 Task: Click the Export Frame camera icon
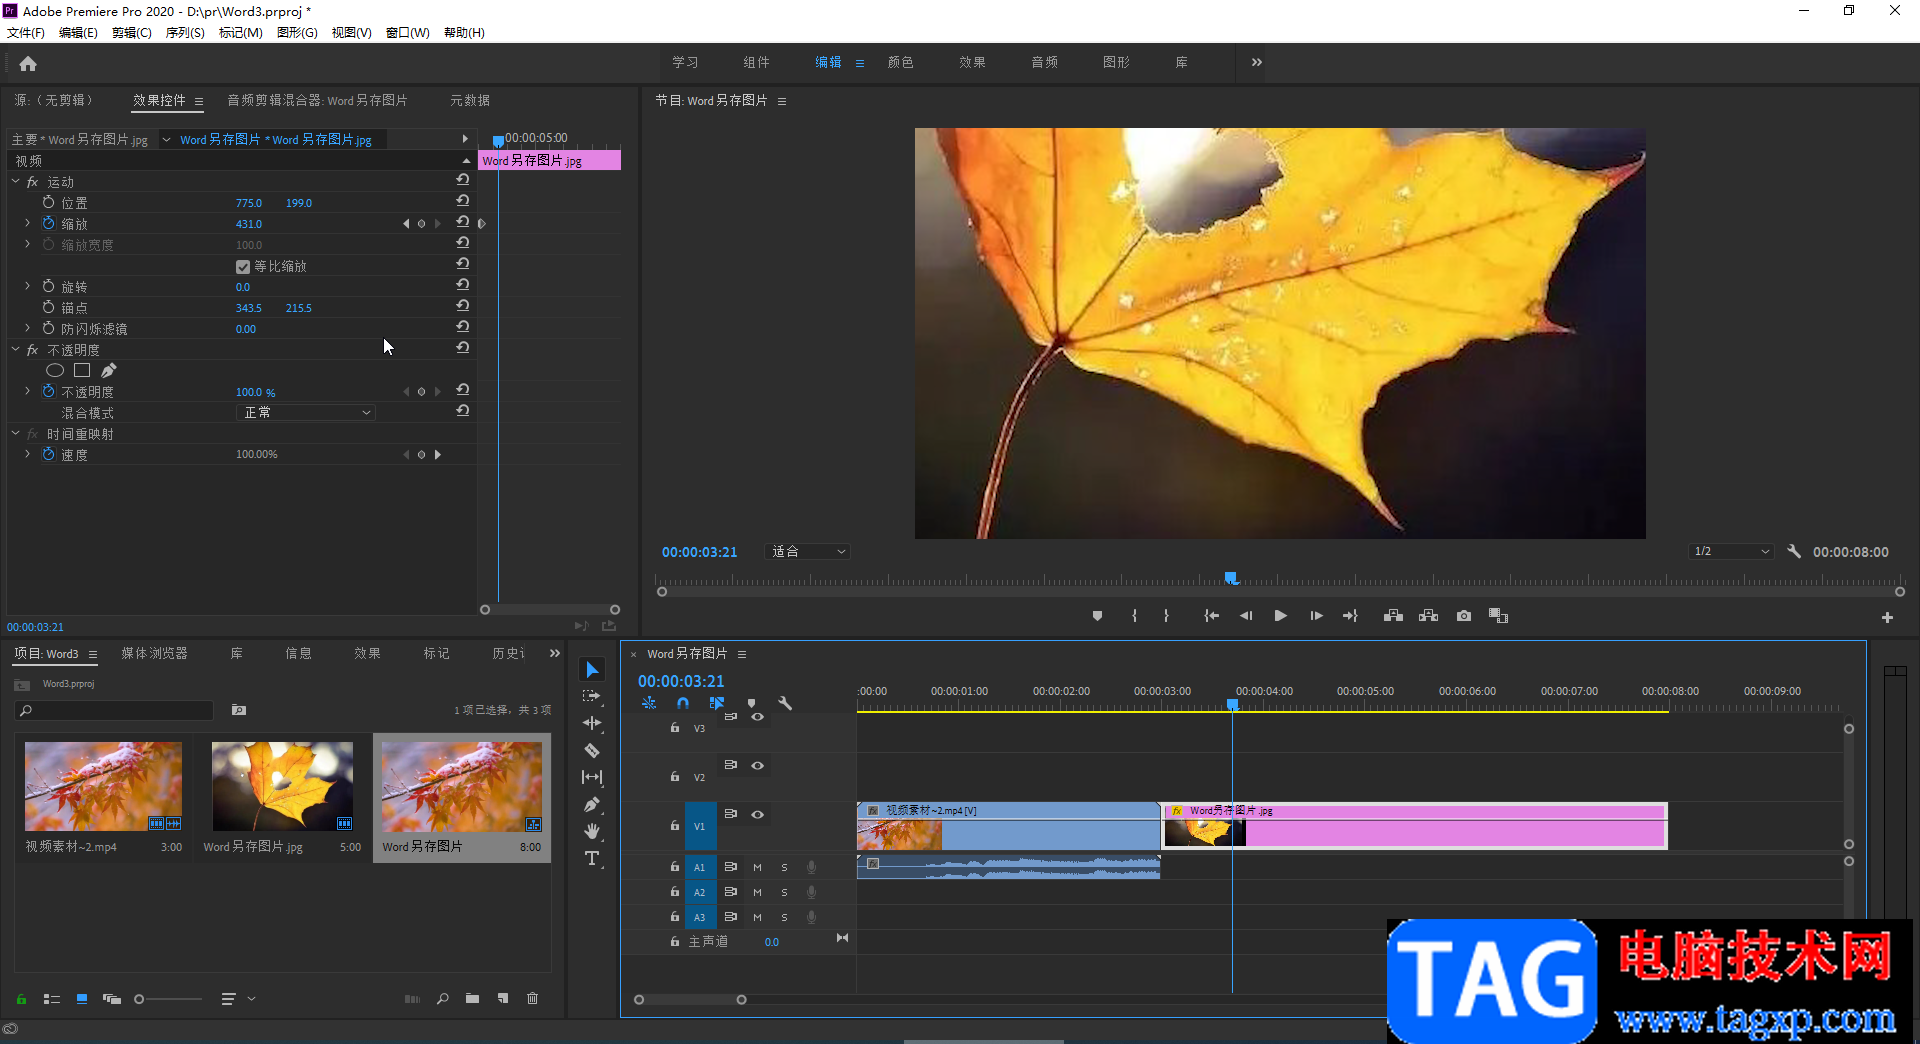click(1463, 616)
